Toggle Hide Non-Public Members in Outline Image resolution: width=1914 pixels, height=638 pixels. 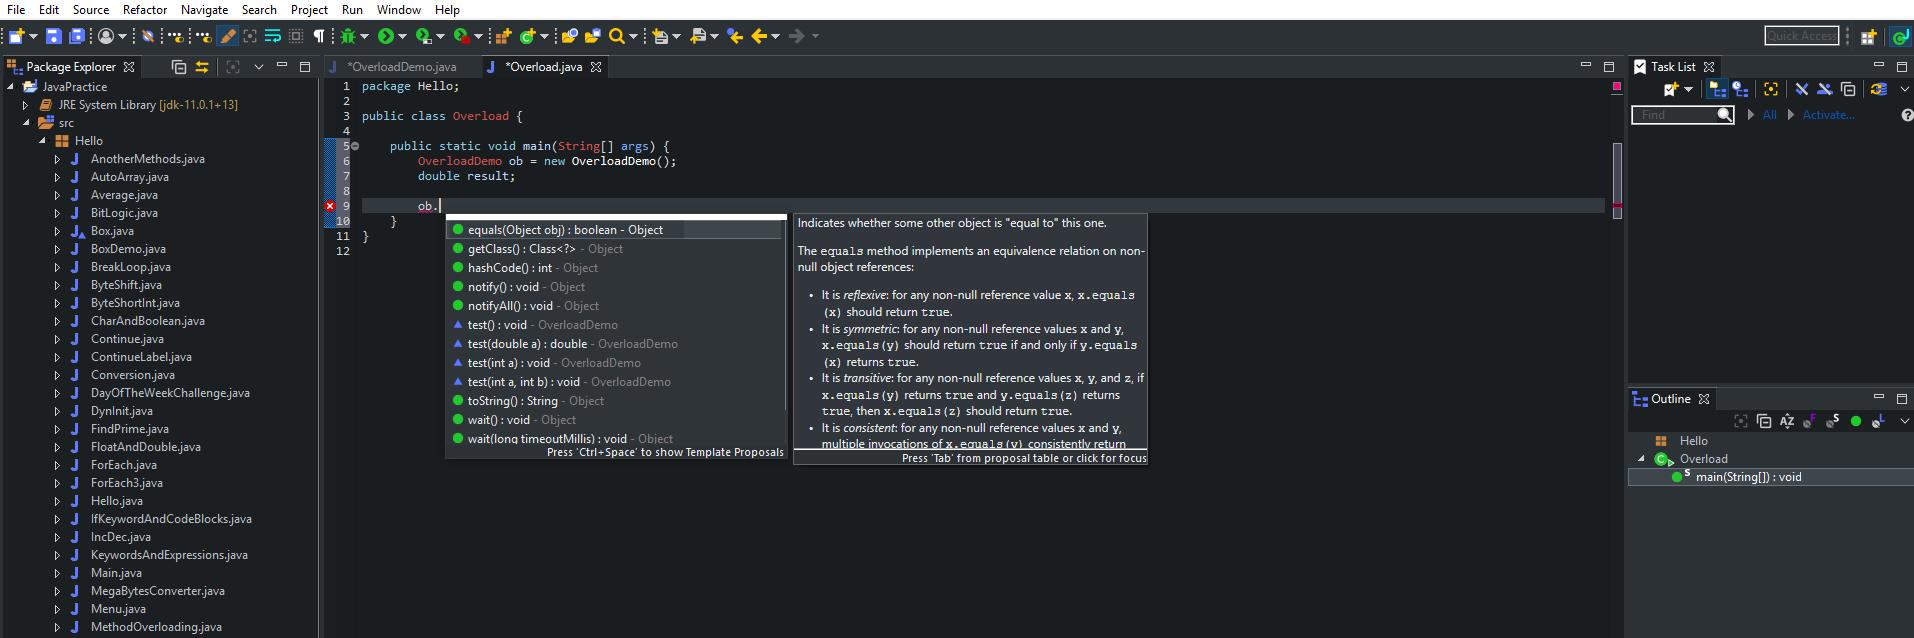[x=1856, y=422]
